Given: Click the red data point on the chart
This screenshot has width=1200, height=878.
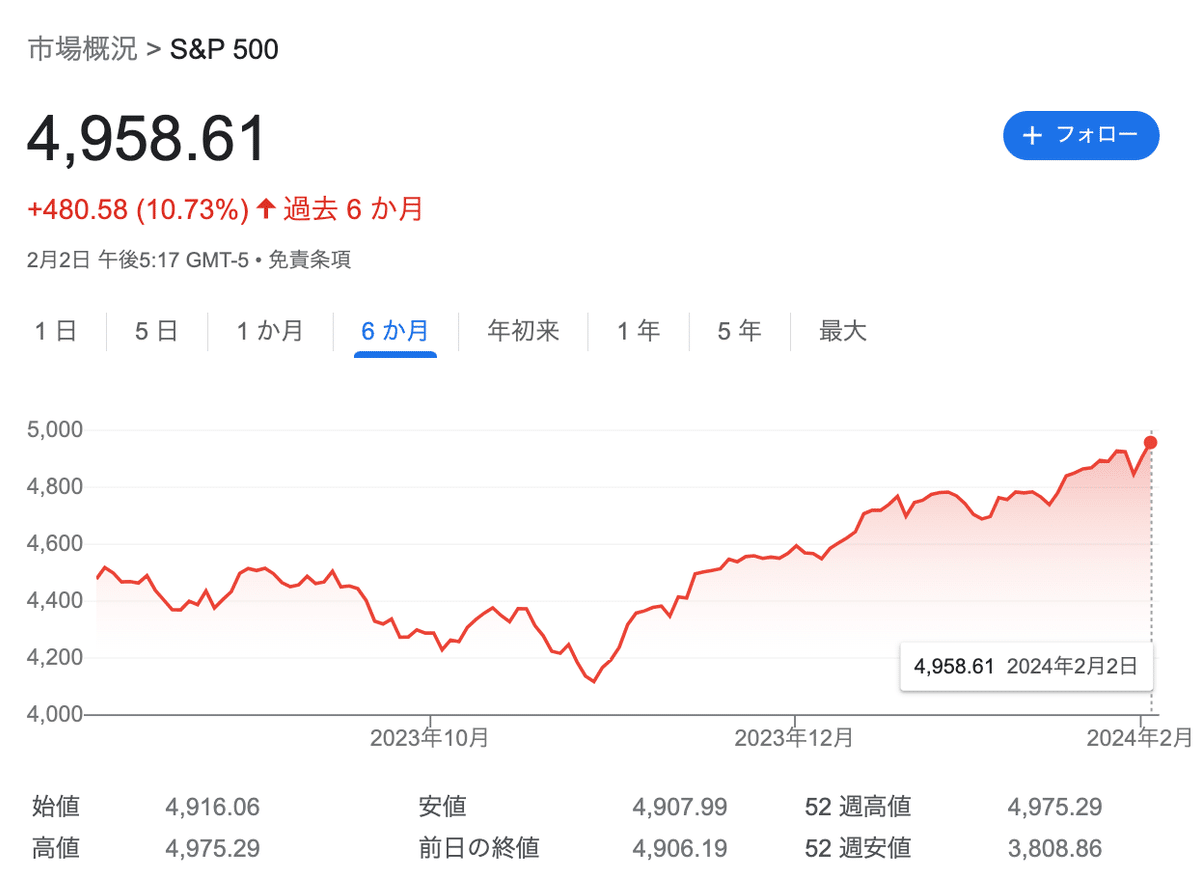Looking at the screenshot, I should pyautogui.click(x=1151, y=441).
